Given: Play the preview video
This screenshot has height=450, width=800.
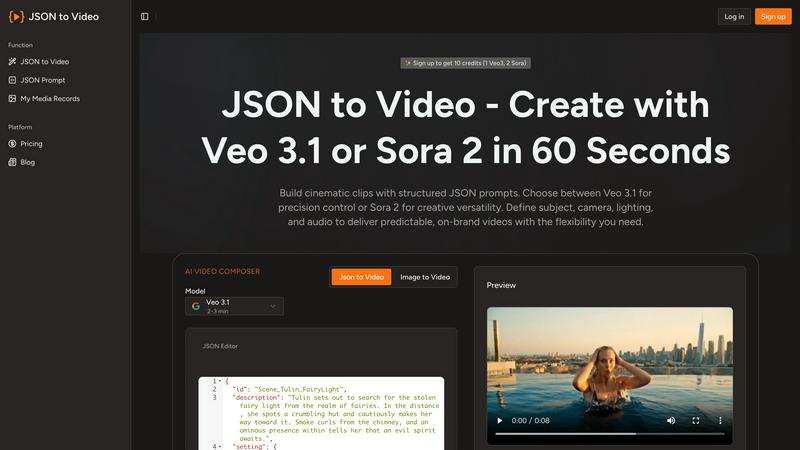Looking at the screenshot, I should click(499, 420).
